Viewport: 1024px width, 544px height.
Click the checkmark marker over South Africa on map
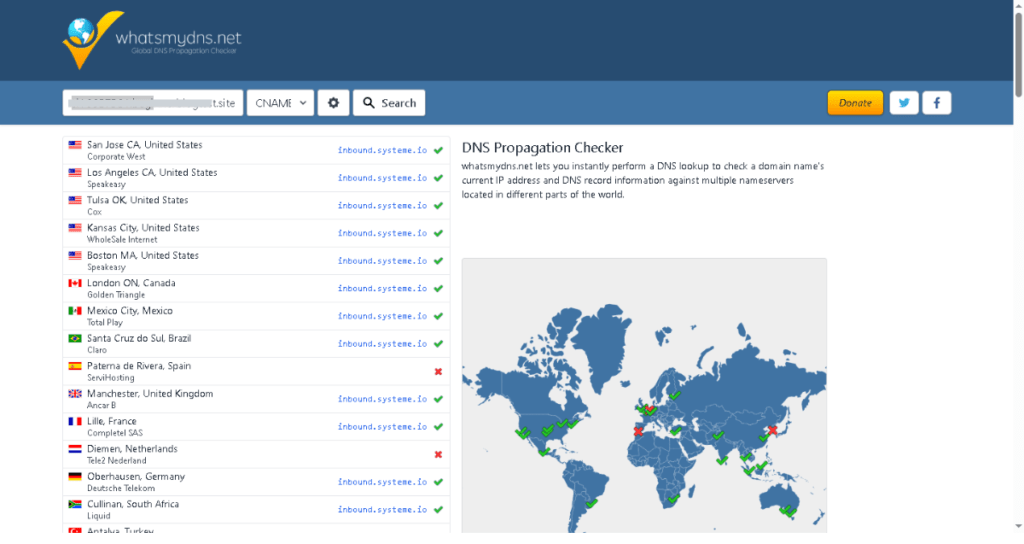pyautogui.click(x=674, y=499)
